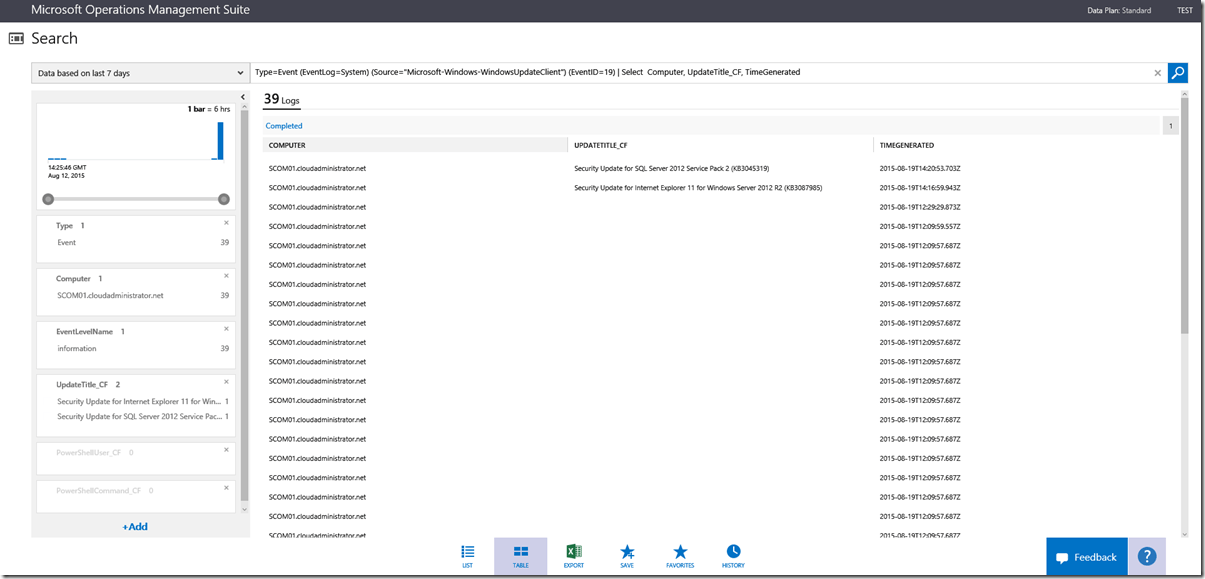Open Favorites searches
This screenshot has width=1205, height=579.
pyautogui.click(x=680, y=556)
